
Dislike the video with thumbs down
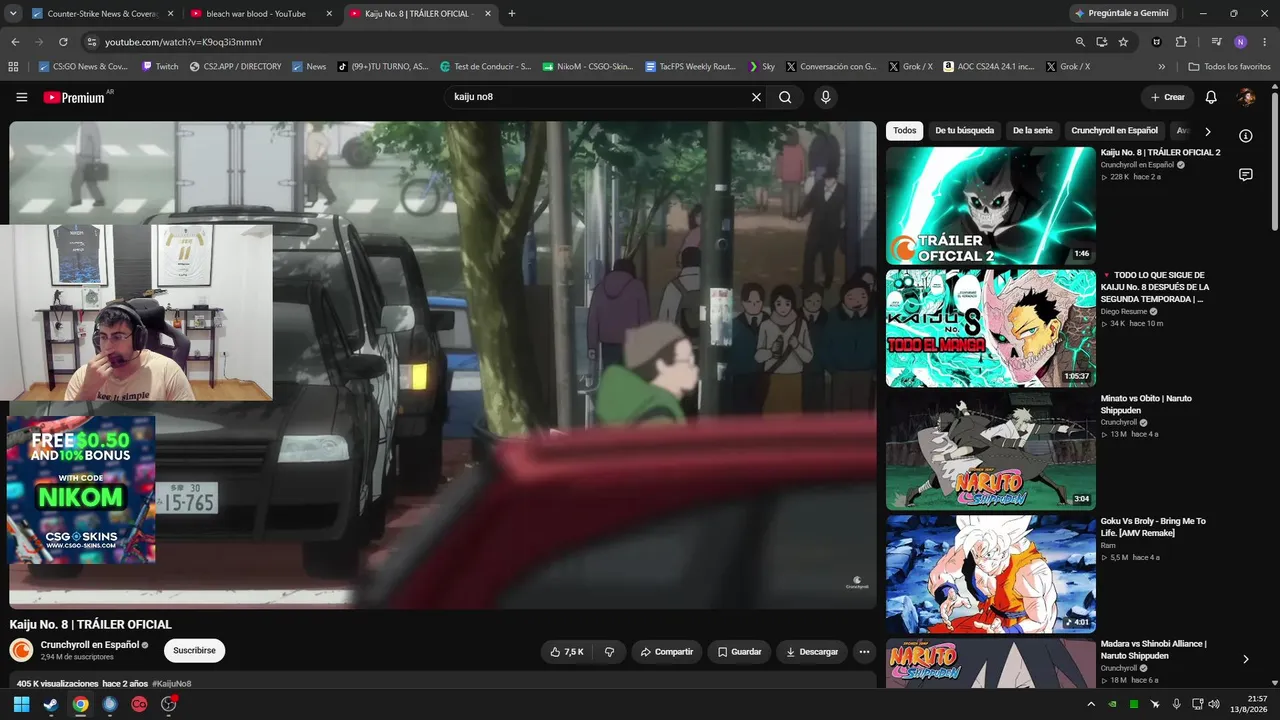pyautogui.click(x=610, y=652)
